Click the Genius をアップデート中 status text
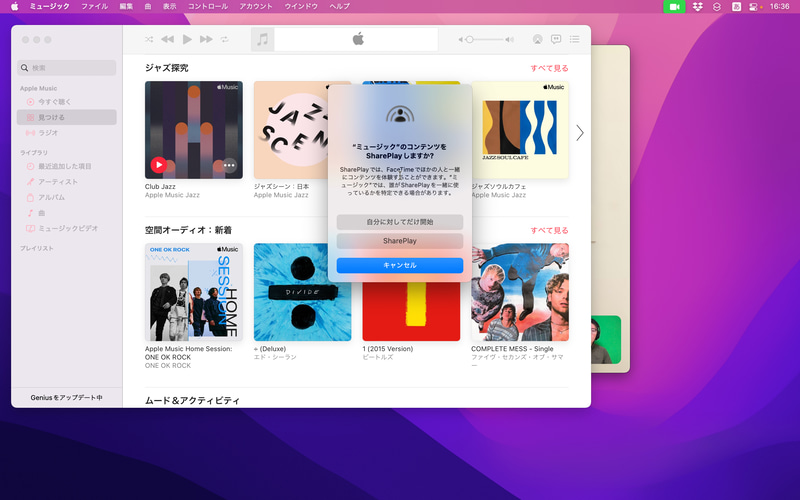 click(x=66, y=397)
